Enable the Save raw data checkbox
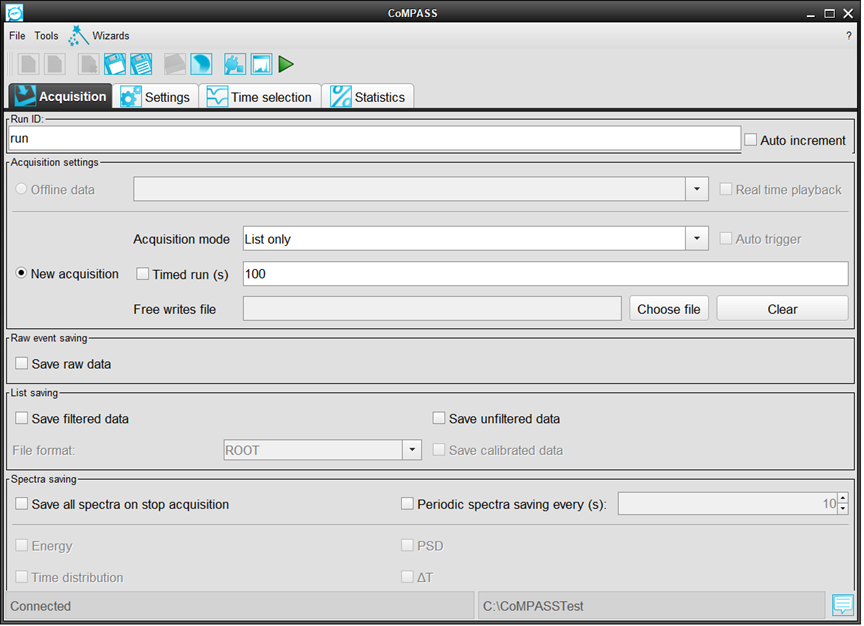The image size is (864, 626). (x=21, y=363)
